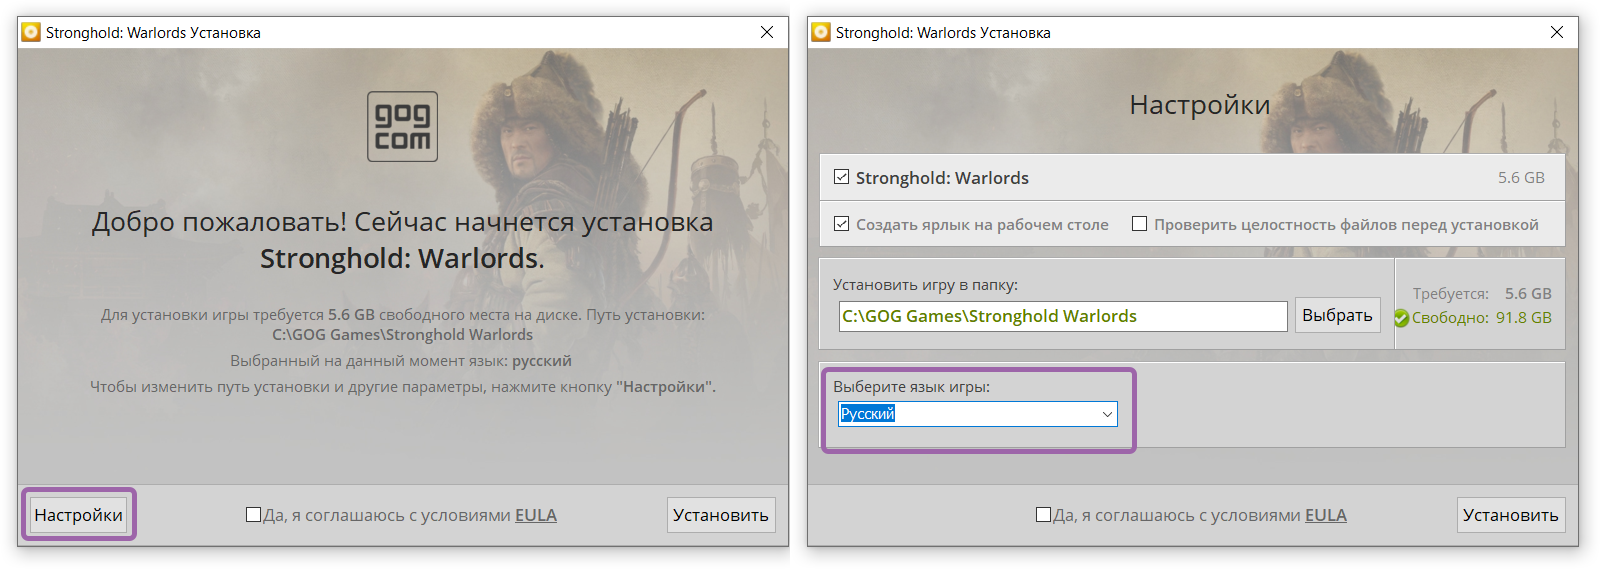
Task: Click installer icon in left window title bar
Action: (x=32, y=32)
